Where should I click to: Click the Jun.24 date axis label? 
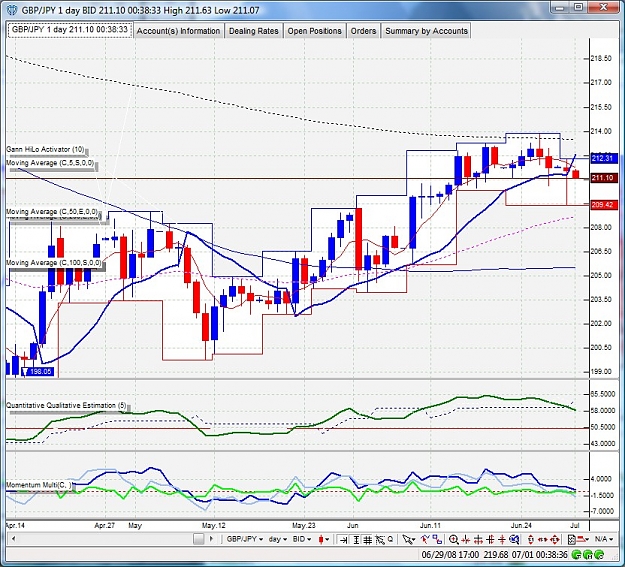(521, 526)
